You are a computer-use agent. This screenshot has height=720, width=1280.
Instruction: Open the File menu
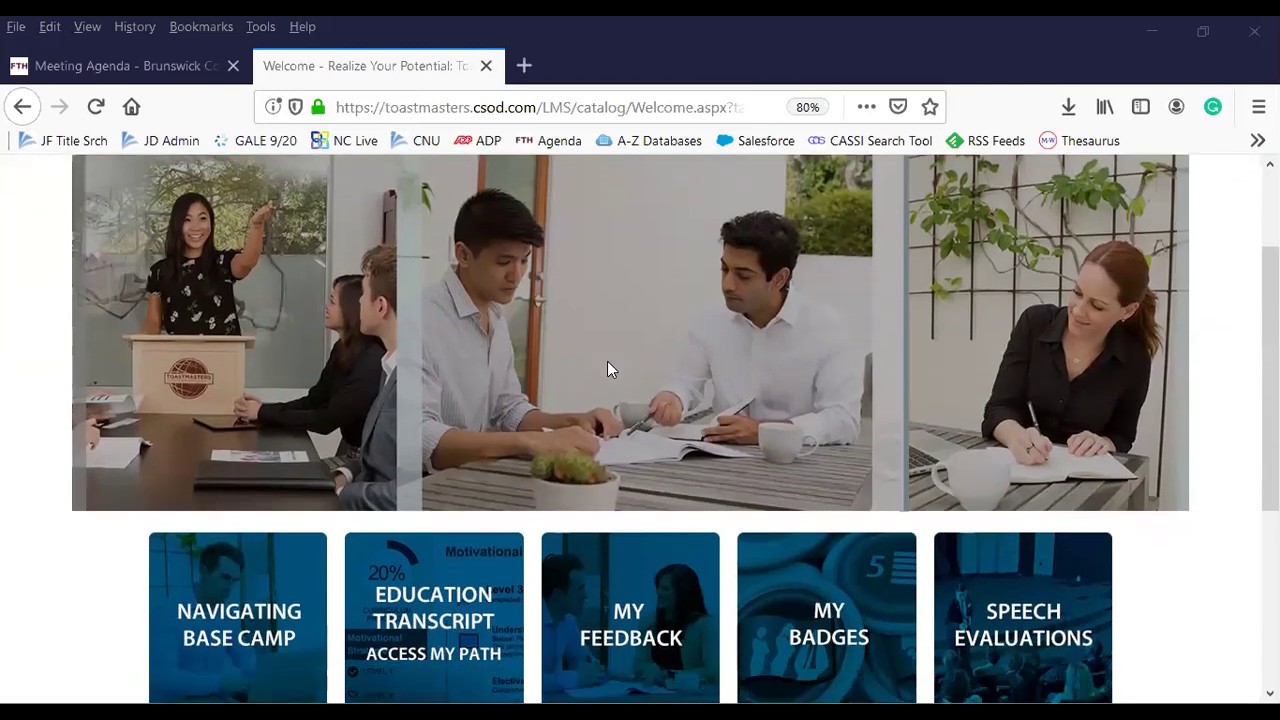[16, 27]
